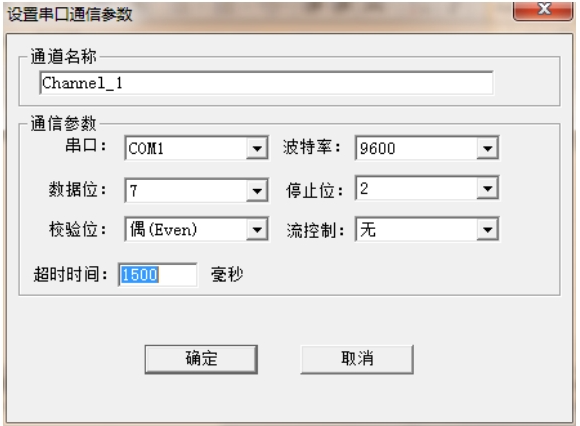Image resolution: width=580 pixels, height=426 pixels.
Task: Open the 串口 COM1 dropdown arrow
Action: point(257,149)
